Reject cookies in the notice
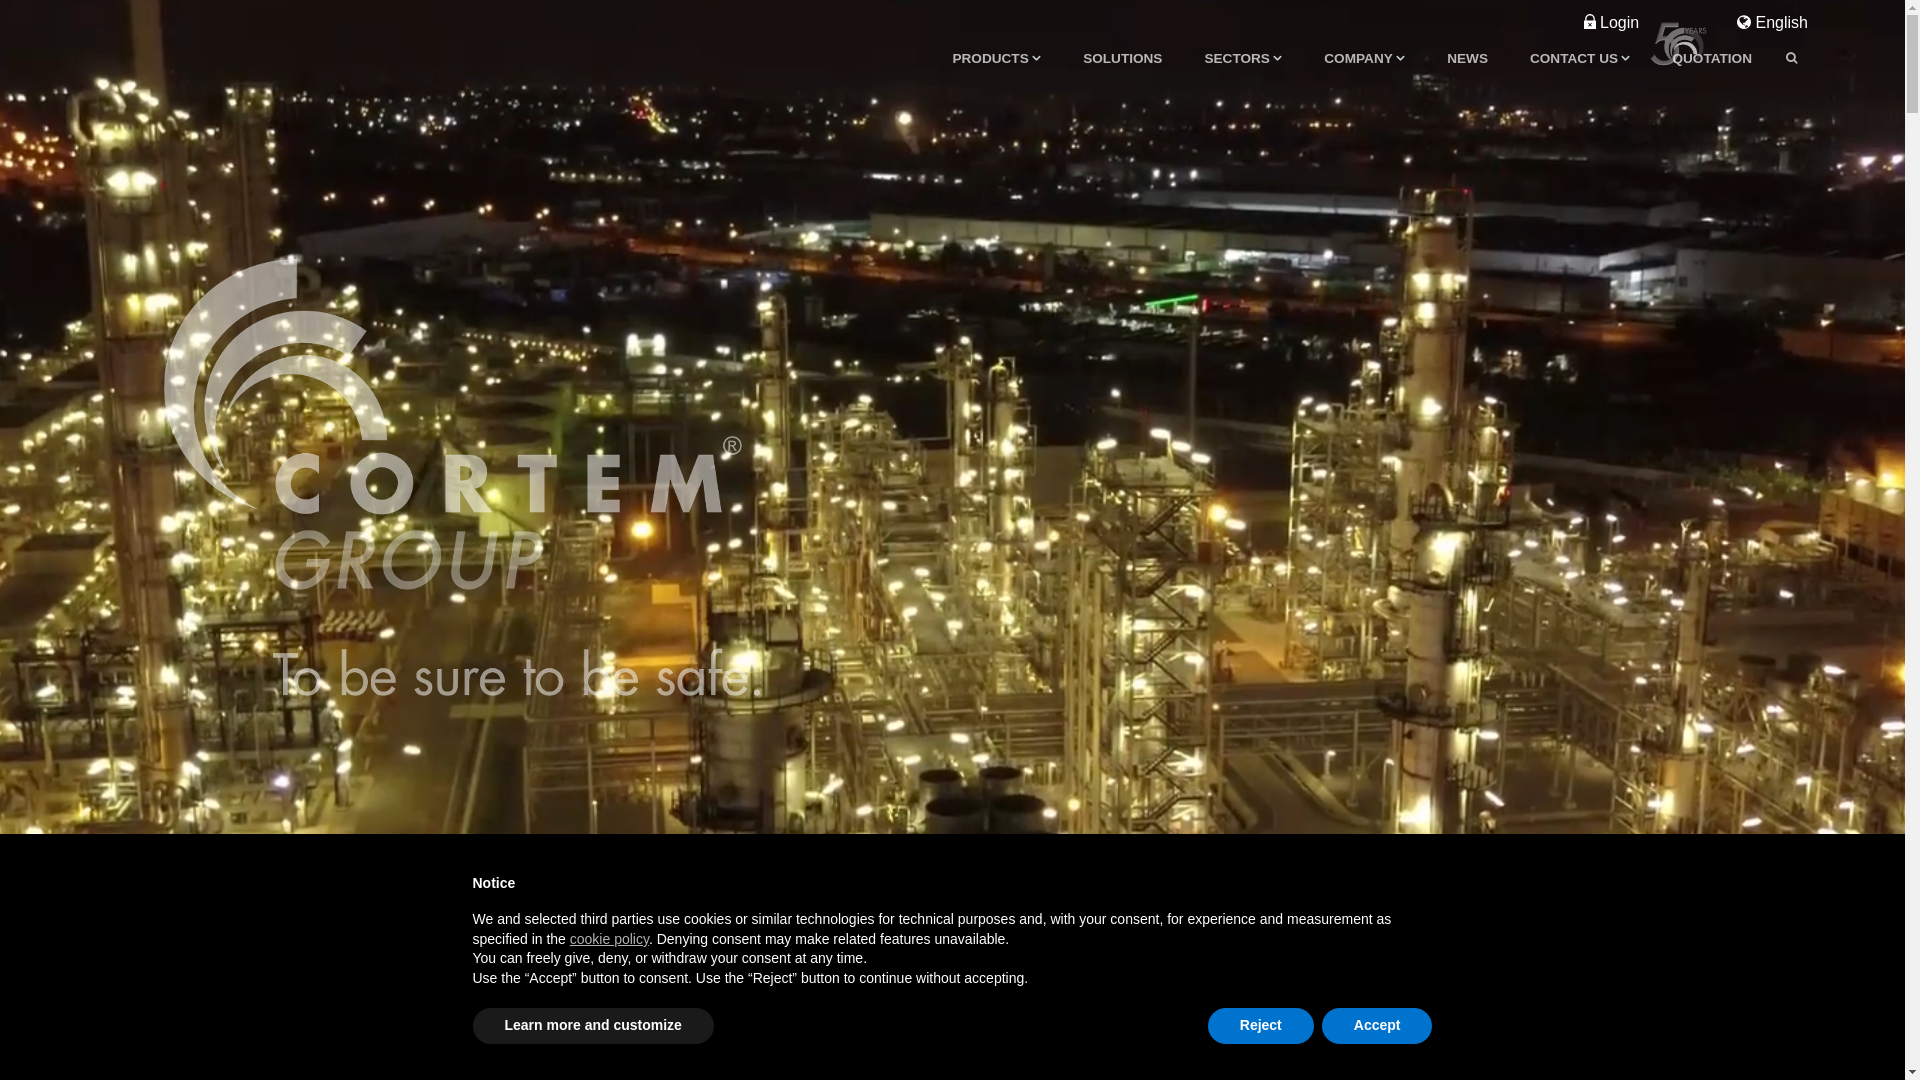This screenshot has width=1920, height=1080. click(x=1261, y=1026)
